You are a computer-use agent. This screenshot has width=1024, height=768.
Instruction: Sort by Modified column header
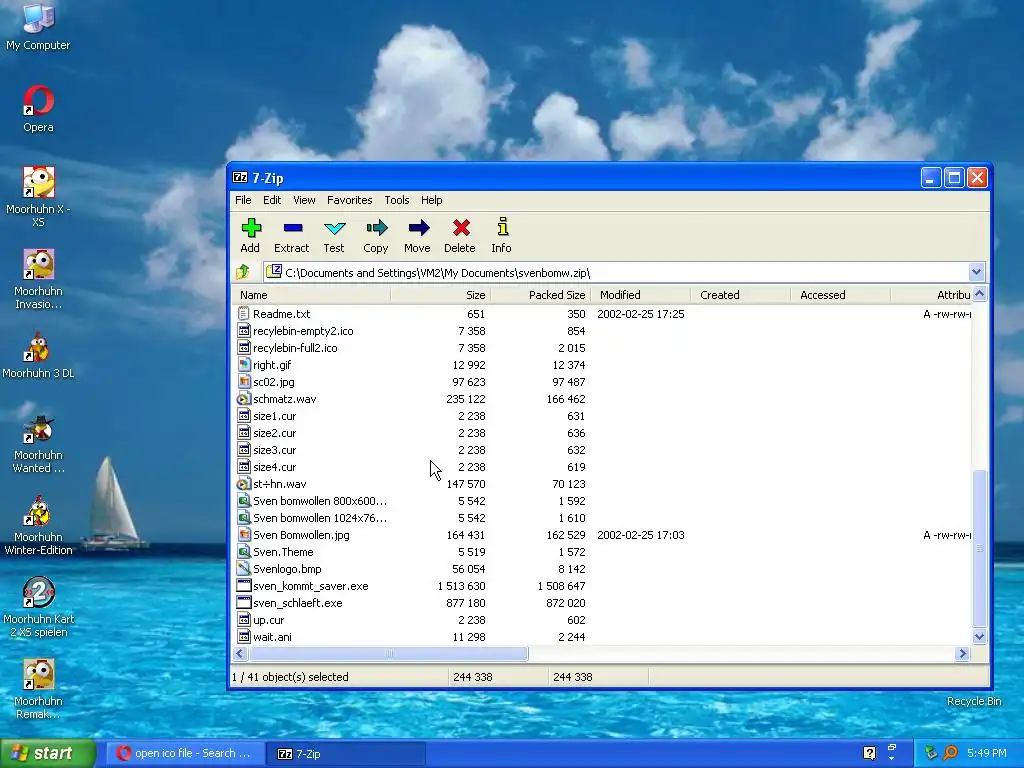641,295
